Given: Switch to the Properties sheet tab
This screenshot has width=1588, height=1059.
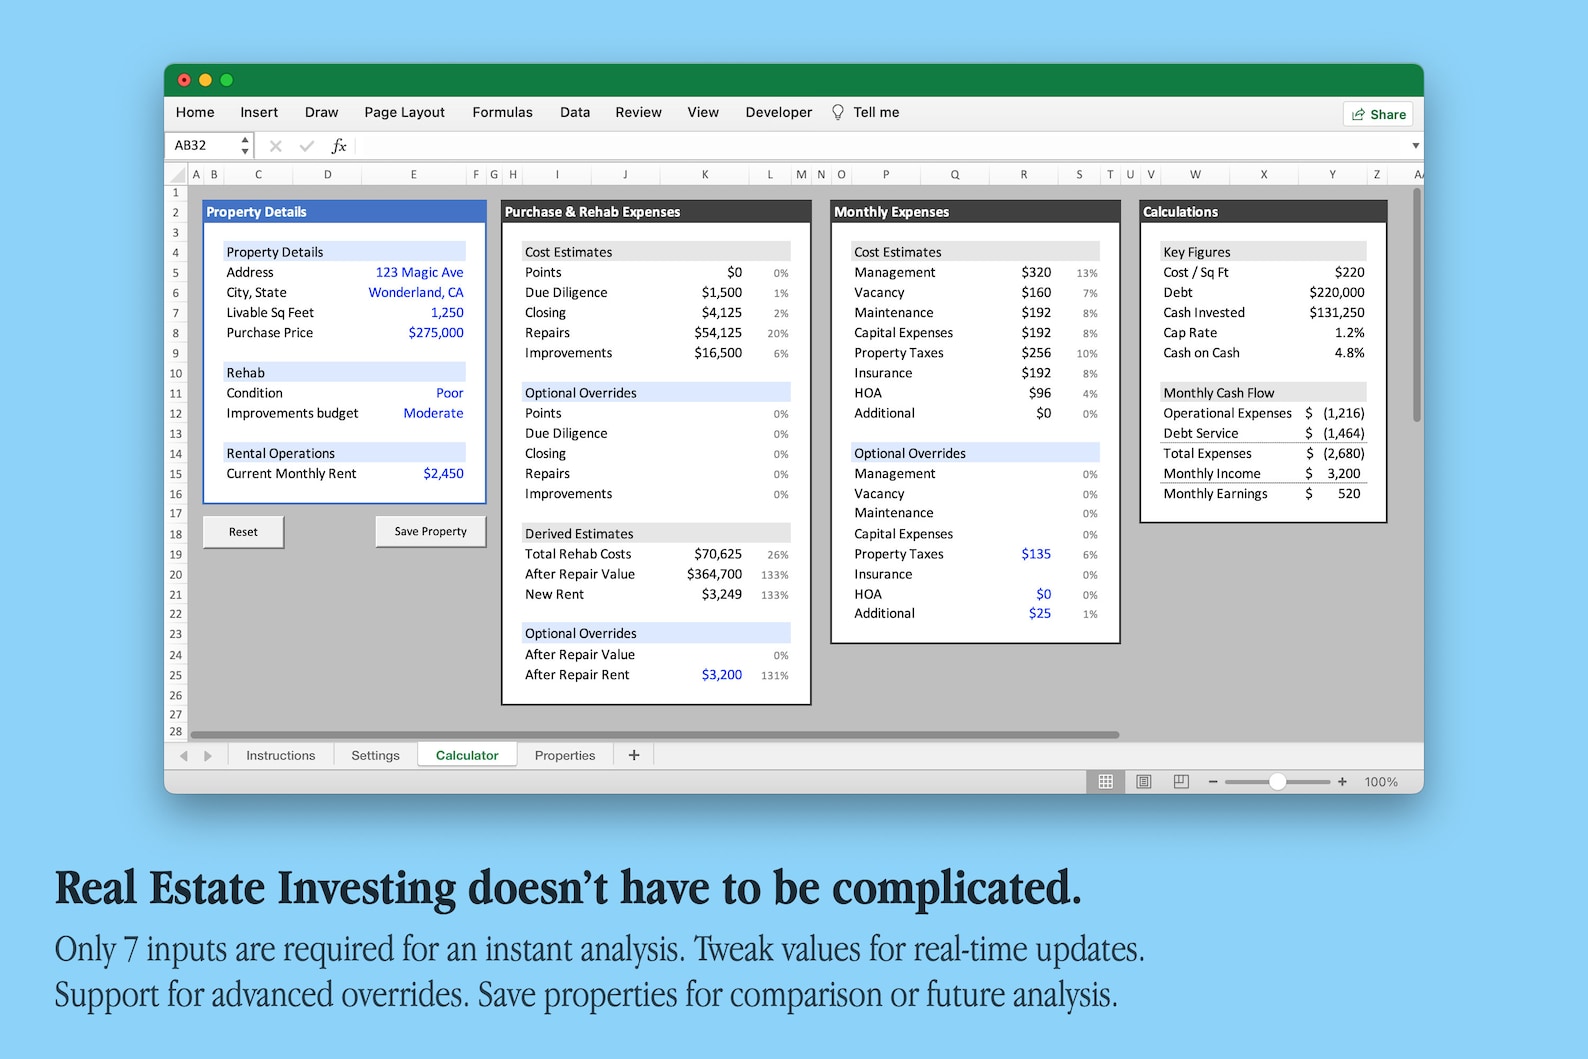Looking at the screenshot, I should [565, 755].
